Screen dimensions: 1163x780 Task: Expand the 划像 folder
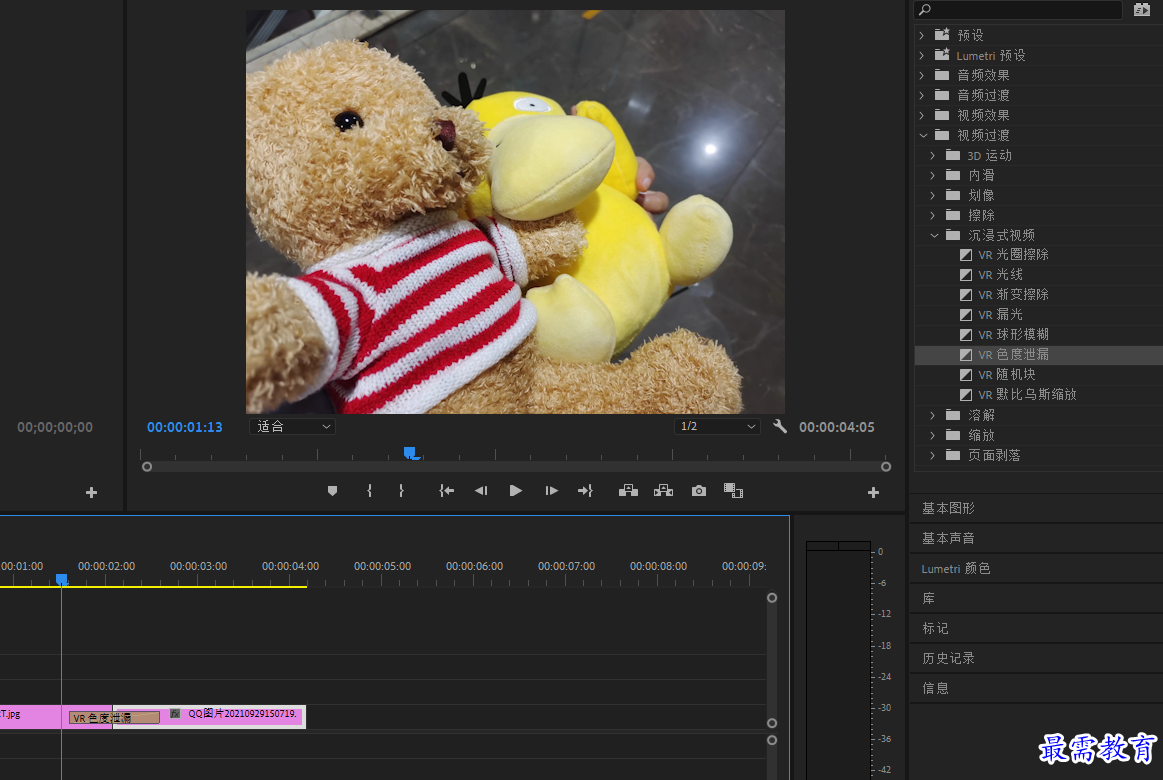click(933, 195)
